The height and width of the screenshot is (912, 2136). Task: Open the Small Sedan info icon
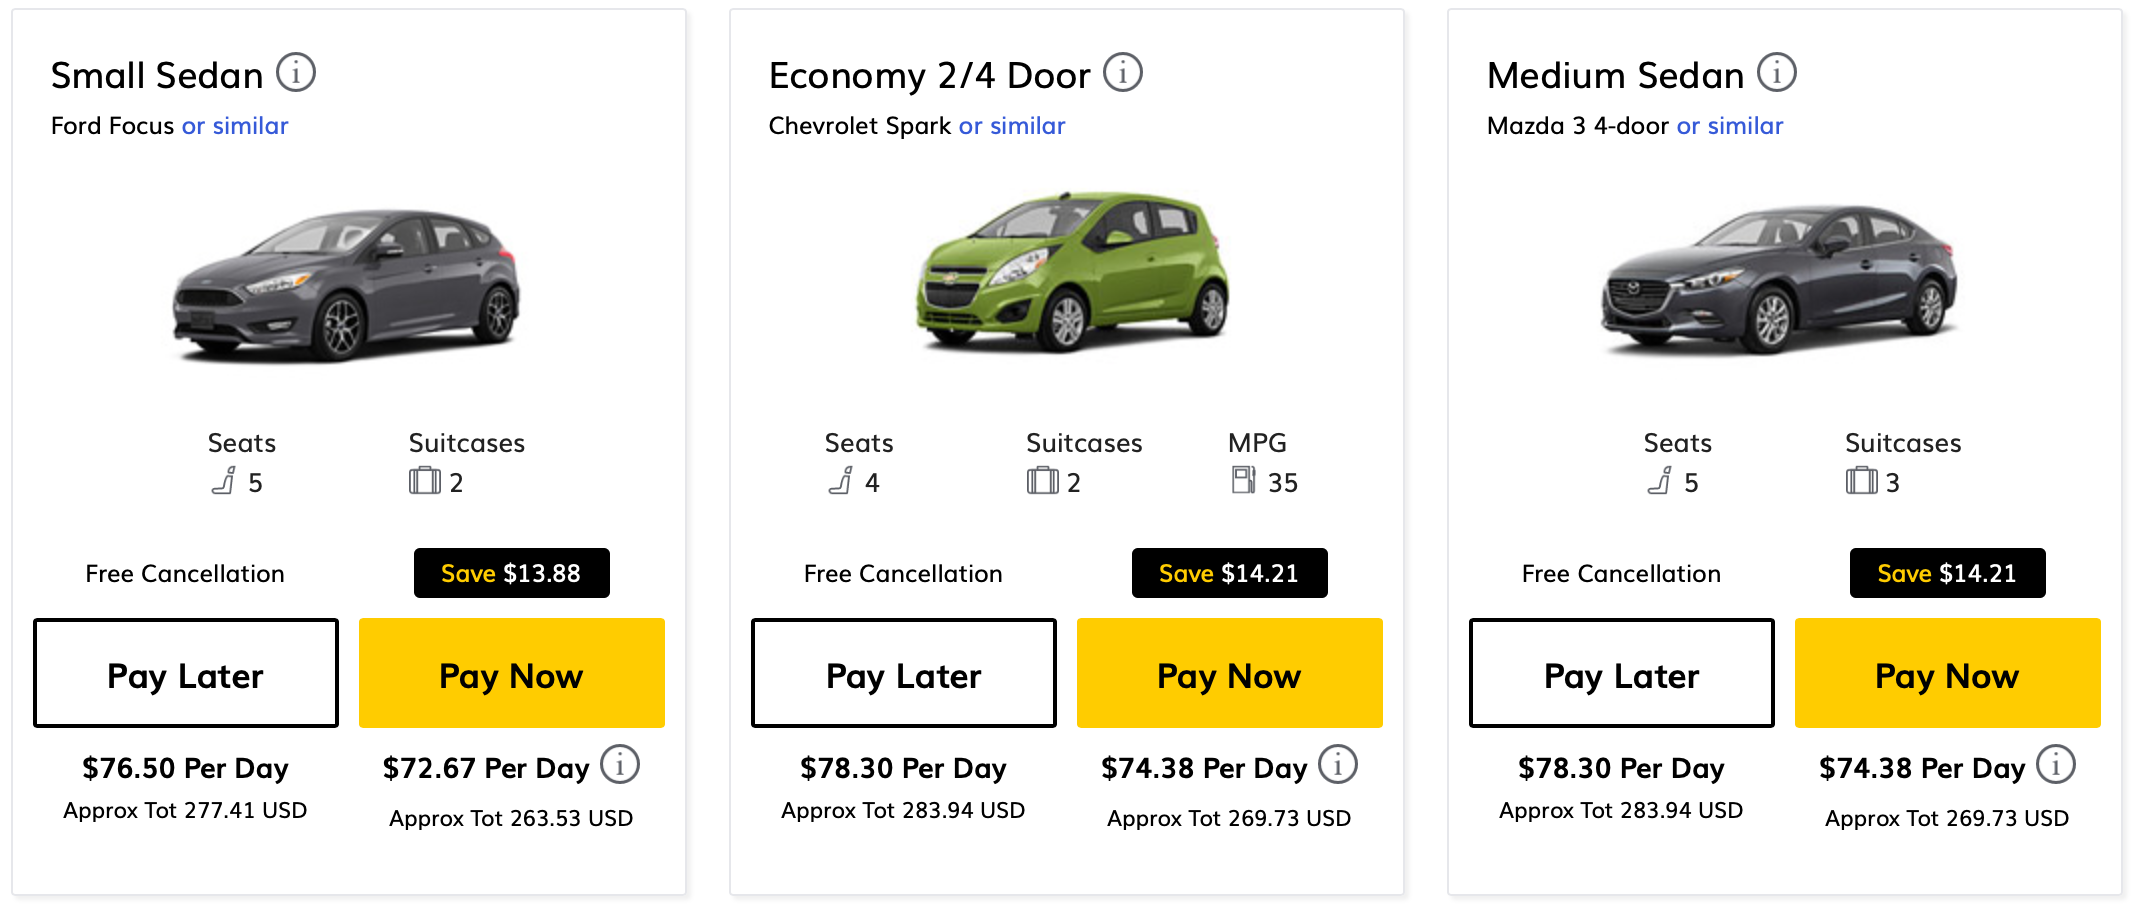pos(295,72)
